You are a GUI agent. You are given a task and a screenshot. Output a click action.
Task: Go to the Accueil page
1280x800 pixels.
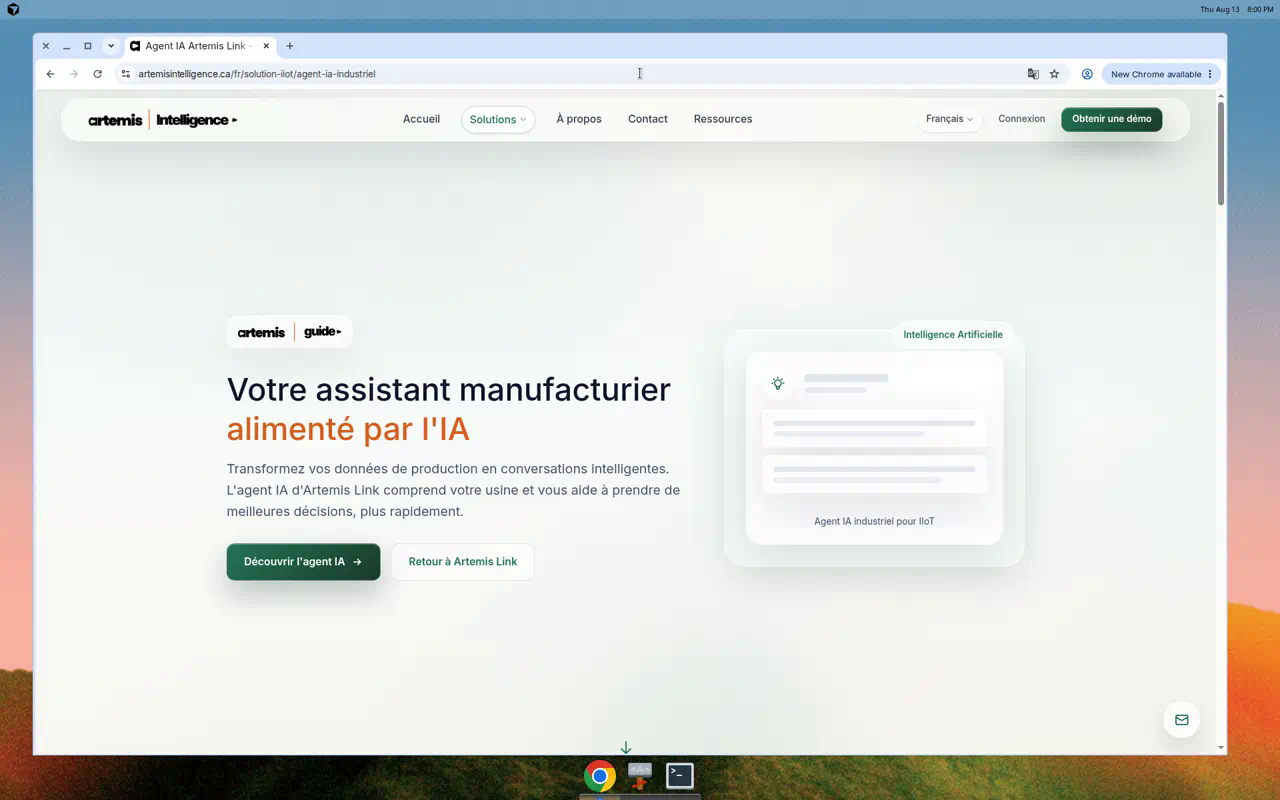[x=421, y=119]
